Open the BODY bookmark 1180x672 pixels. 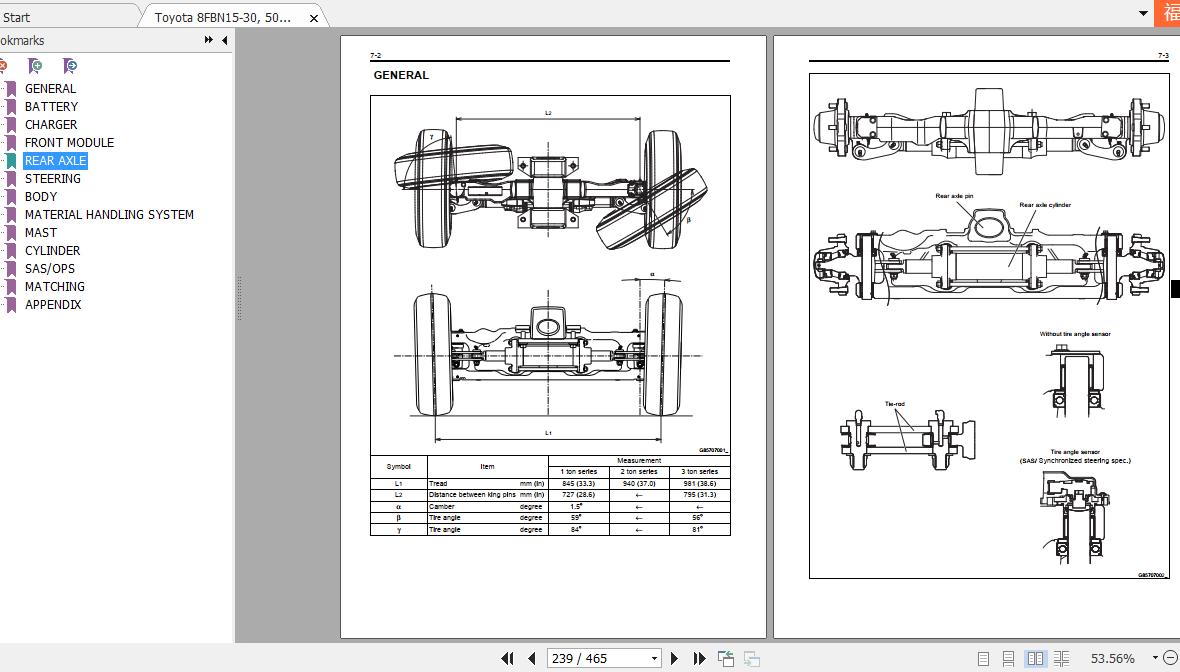coord(41,196)
